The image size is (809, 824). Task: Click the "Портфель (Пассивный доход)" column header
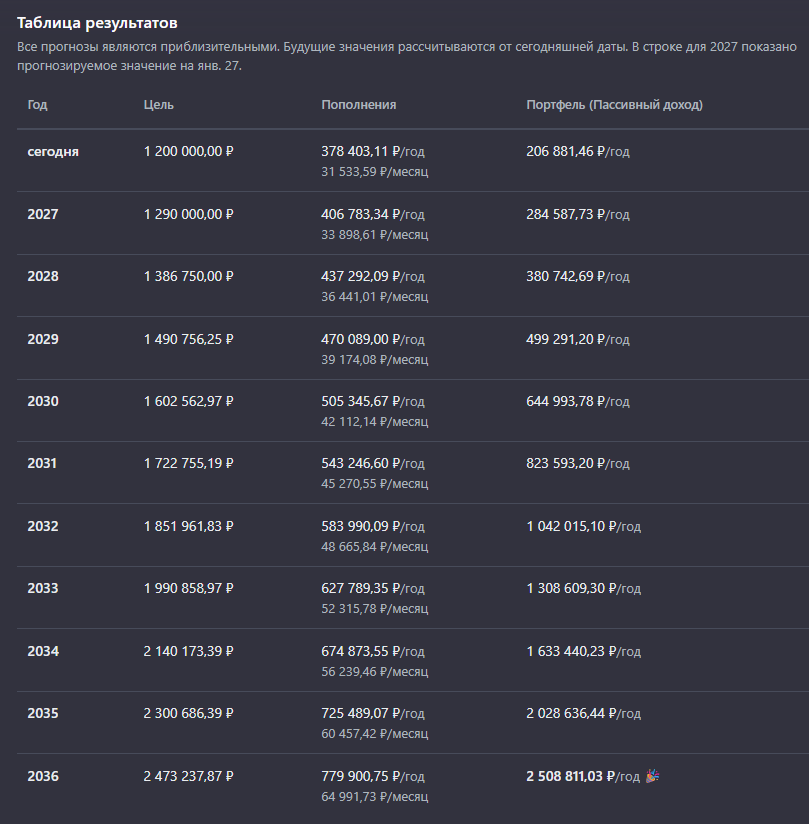pyautogui.click(x=614, y=105)
